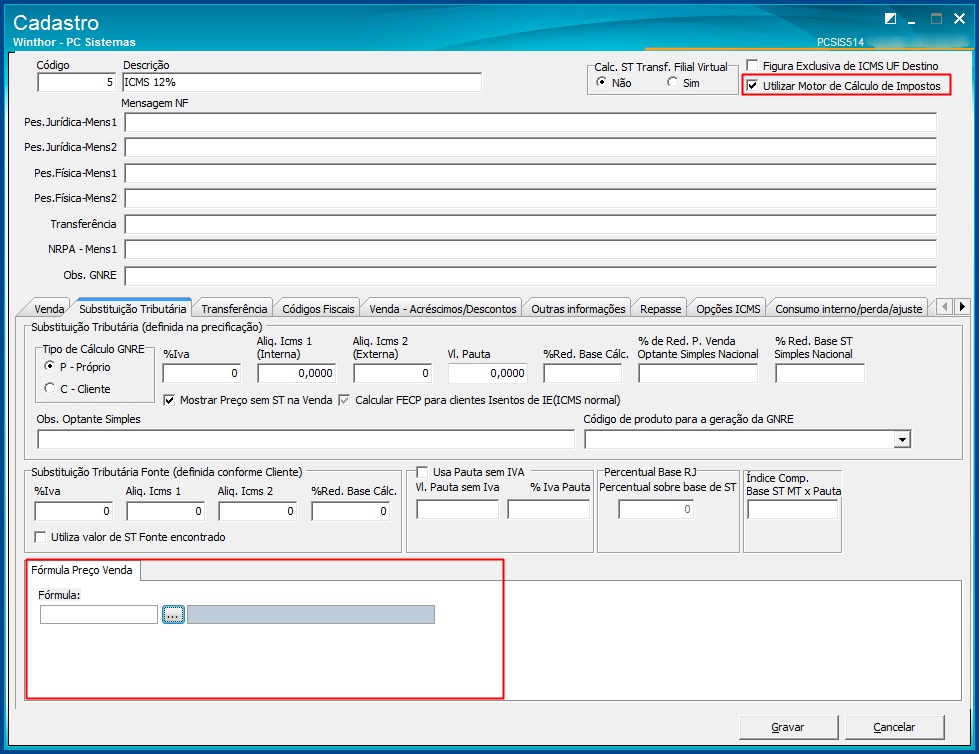The width and height of the screenshot is (979, 754).
Task: Toggle Mostrar Preço sem ST na Venda
Action: pos(169,400)
